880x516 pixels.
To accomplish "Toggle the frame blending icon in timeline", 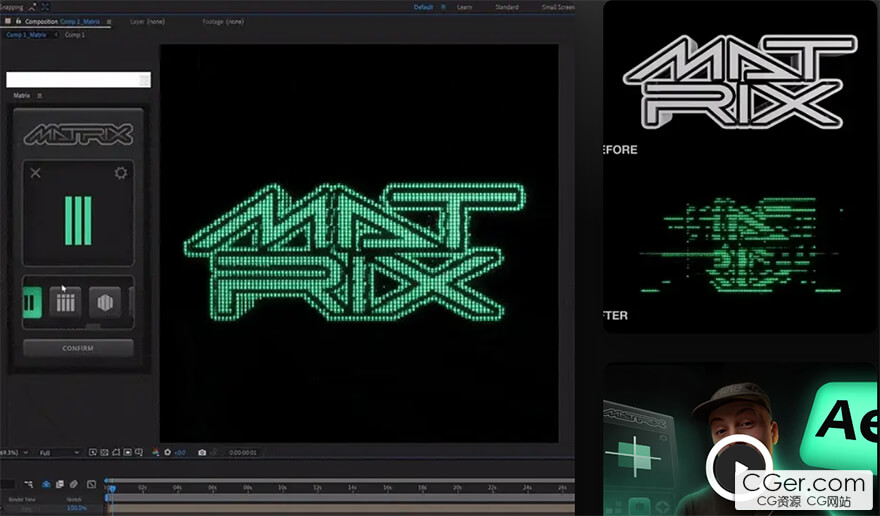I will [x=59, y=484].
